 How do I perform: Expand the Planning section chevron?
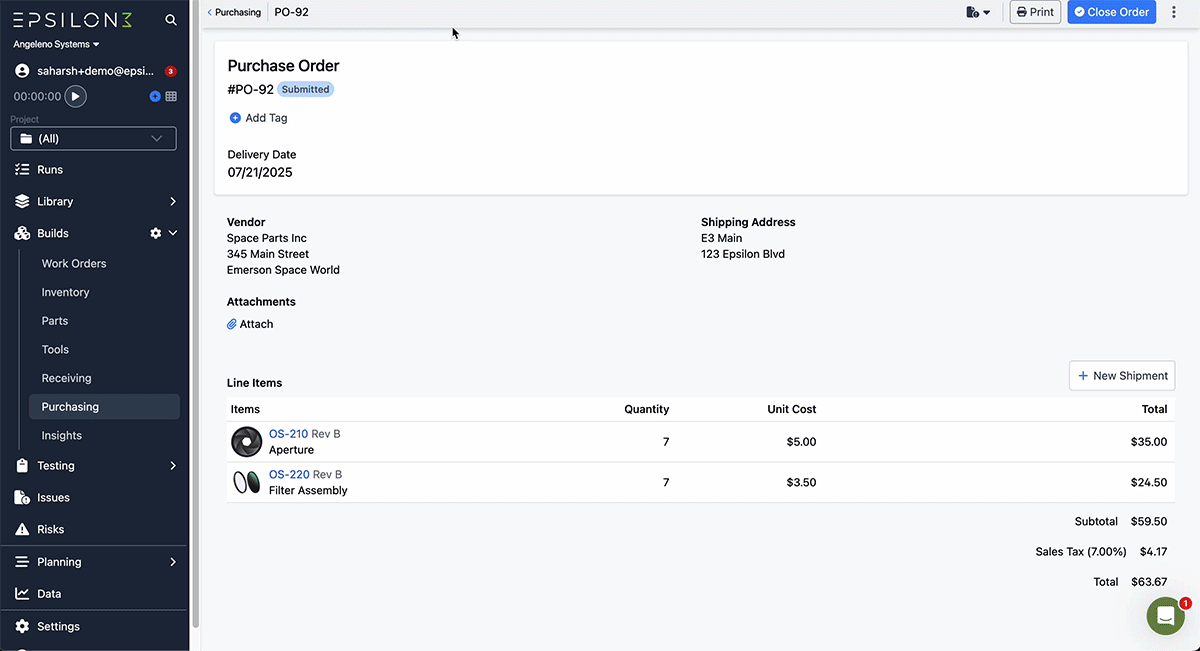pyautogui.click(x=173, y=562)
